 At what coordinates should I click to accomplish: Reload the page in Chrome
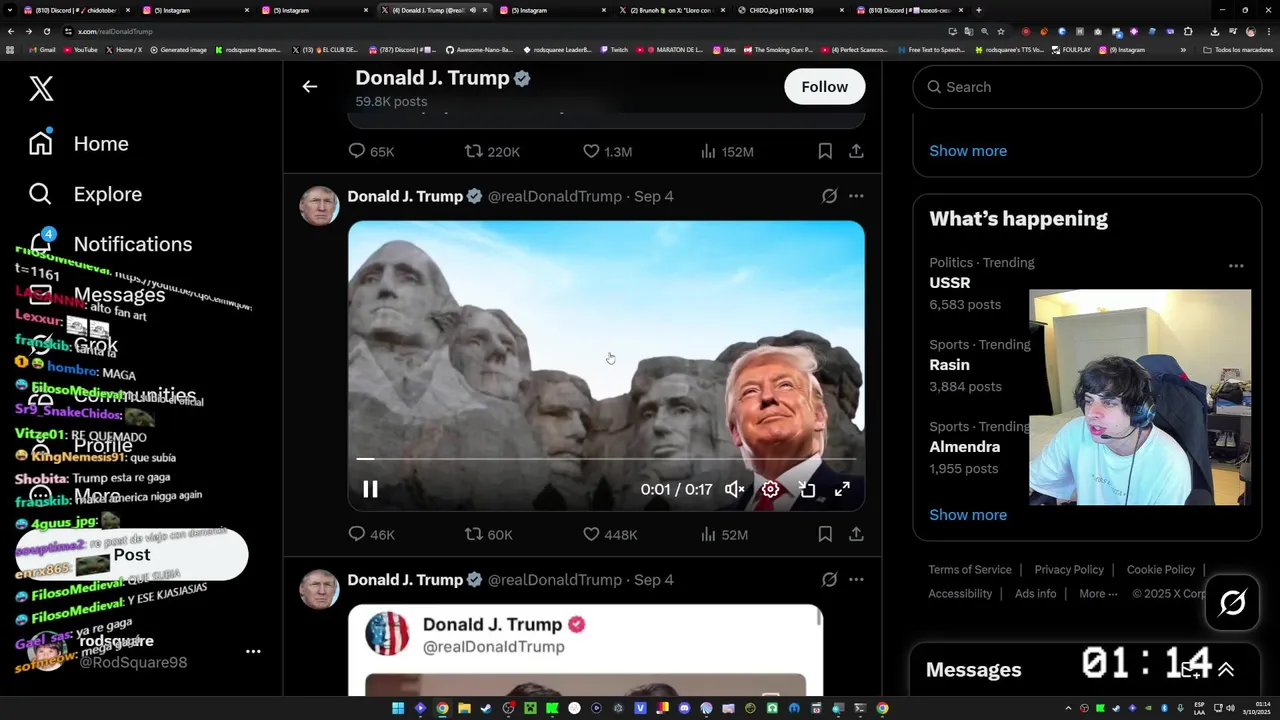pos(46,31)
